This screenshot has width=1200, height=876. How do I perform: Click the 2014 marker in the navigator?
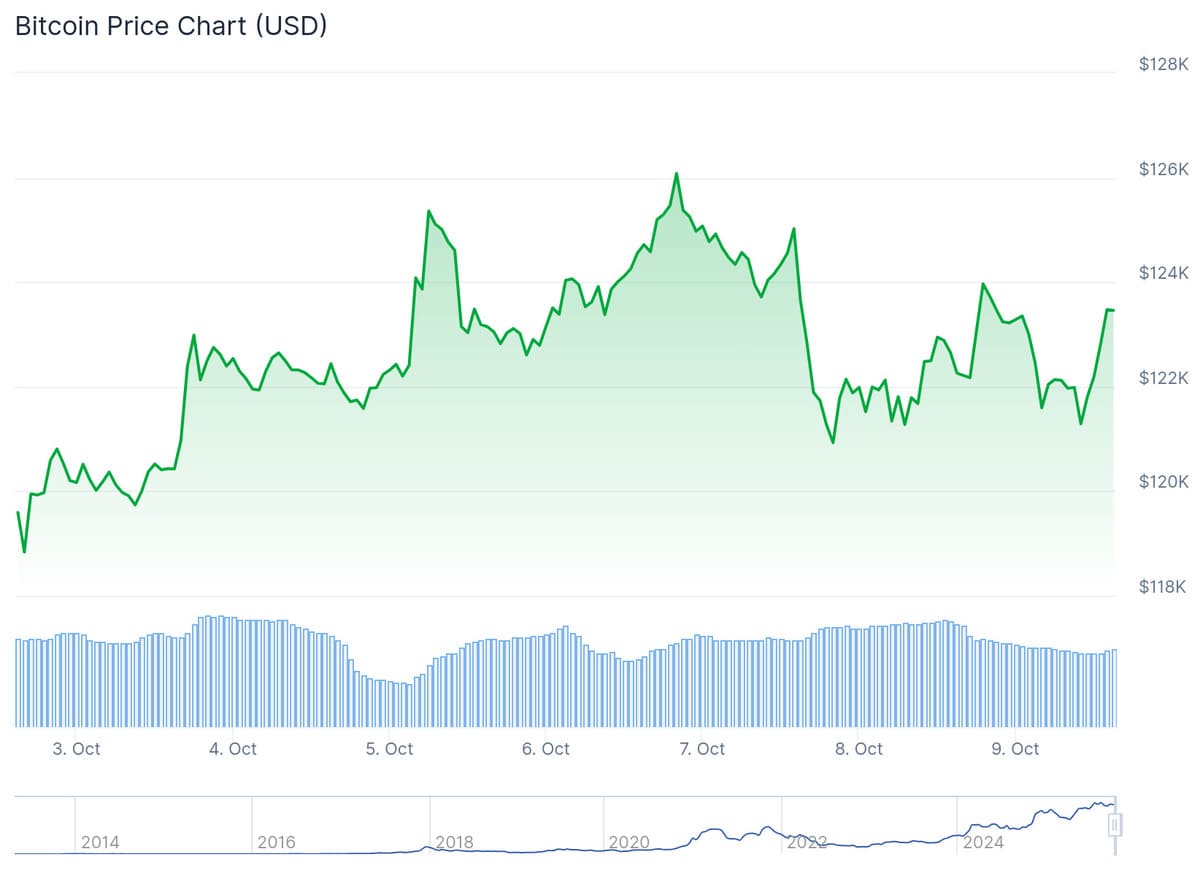pyautogui.click(x=100, y=842)
